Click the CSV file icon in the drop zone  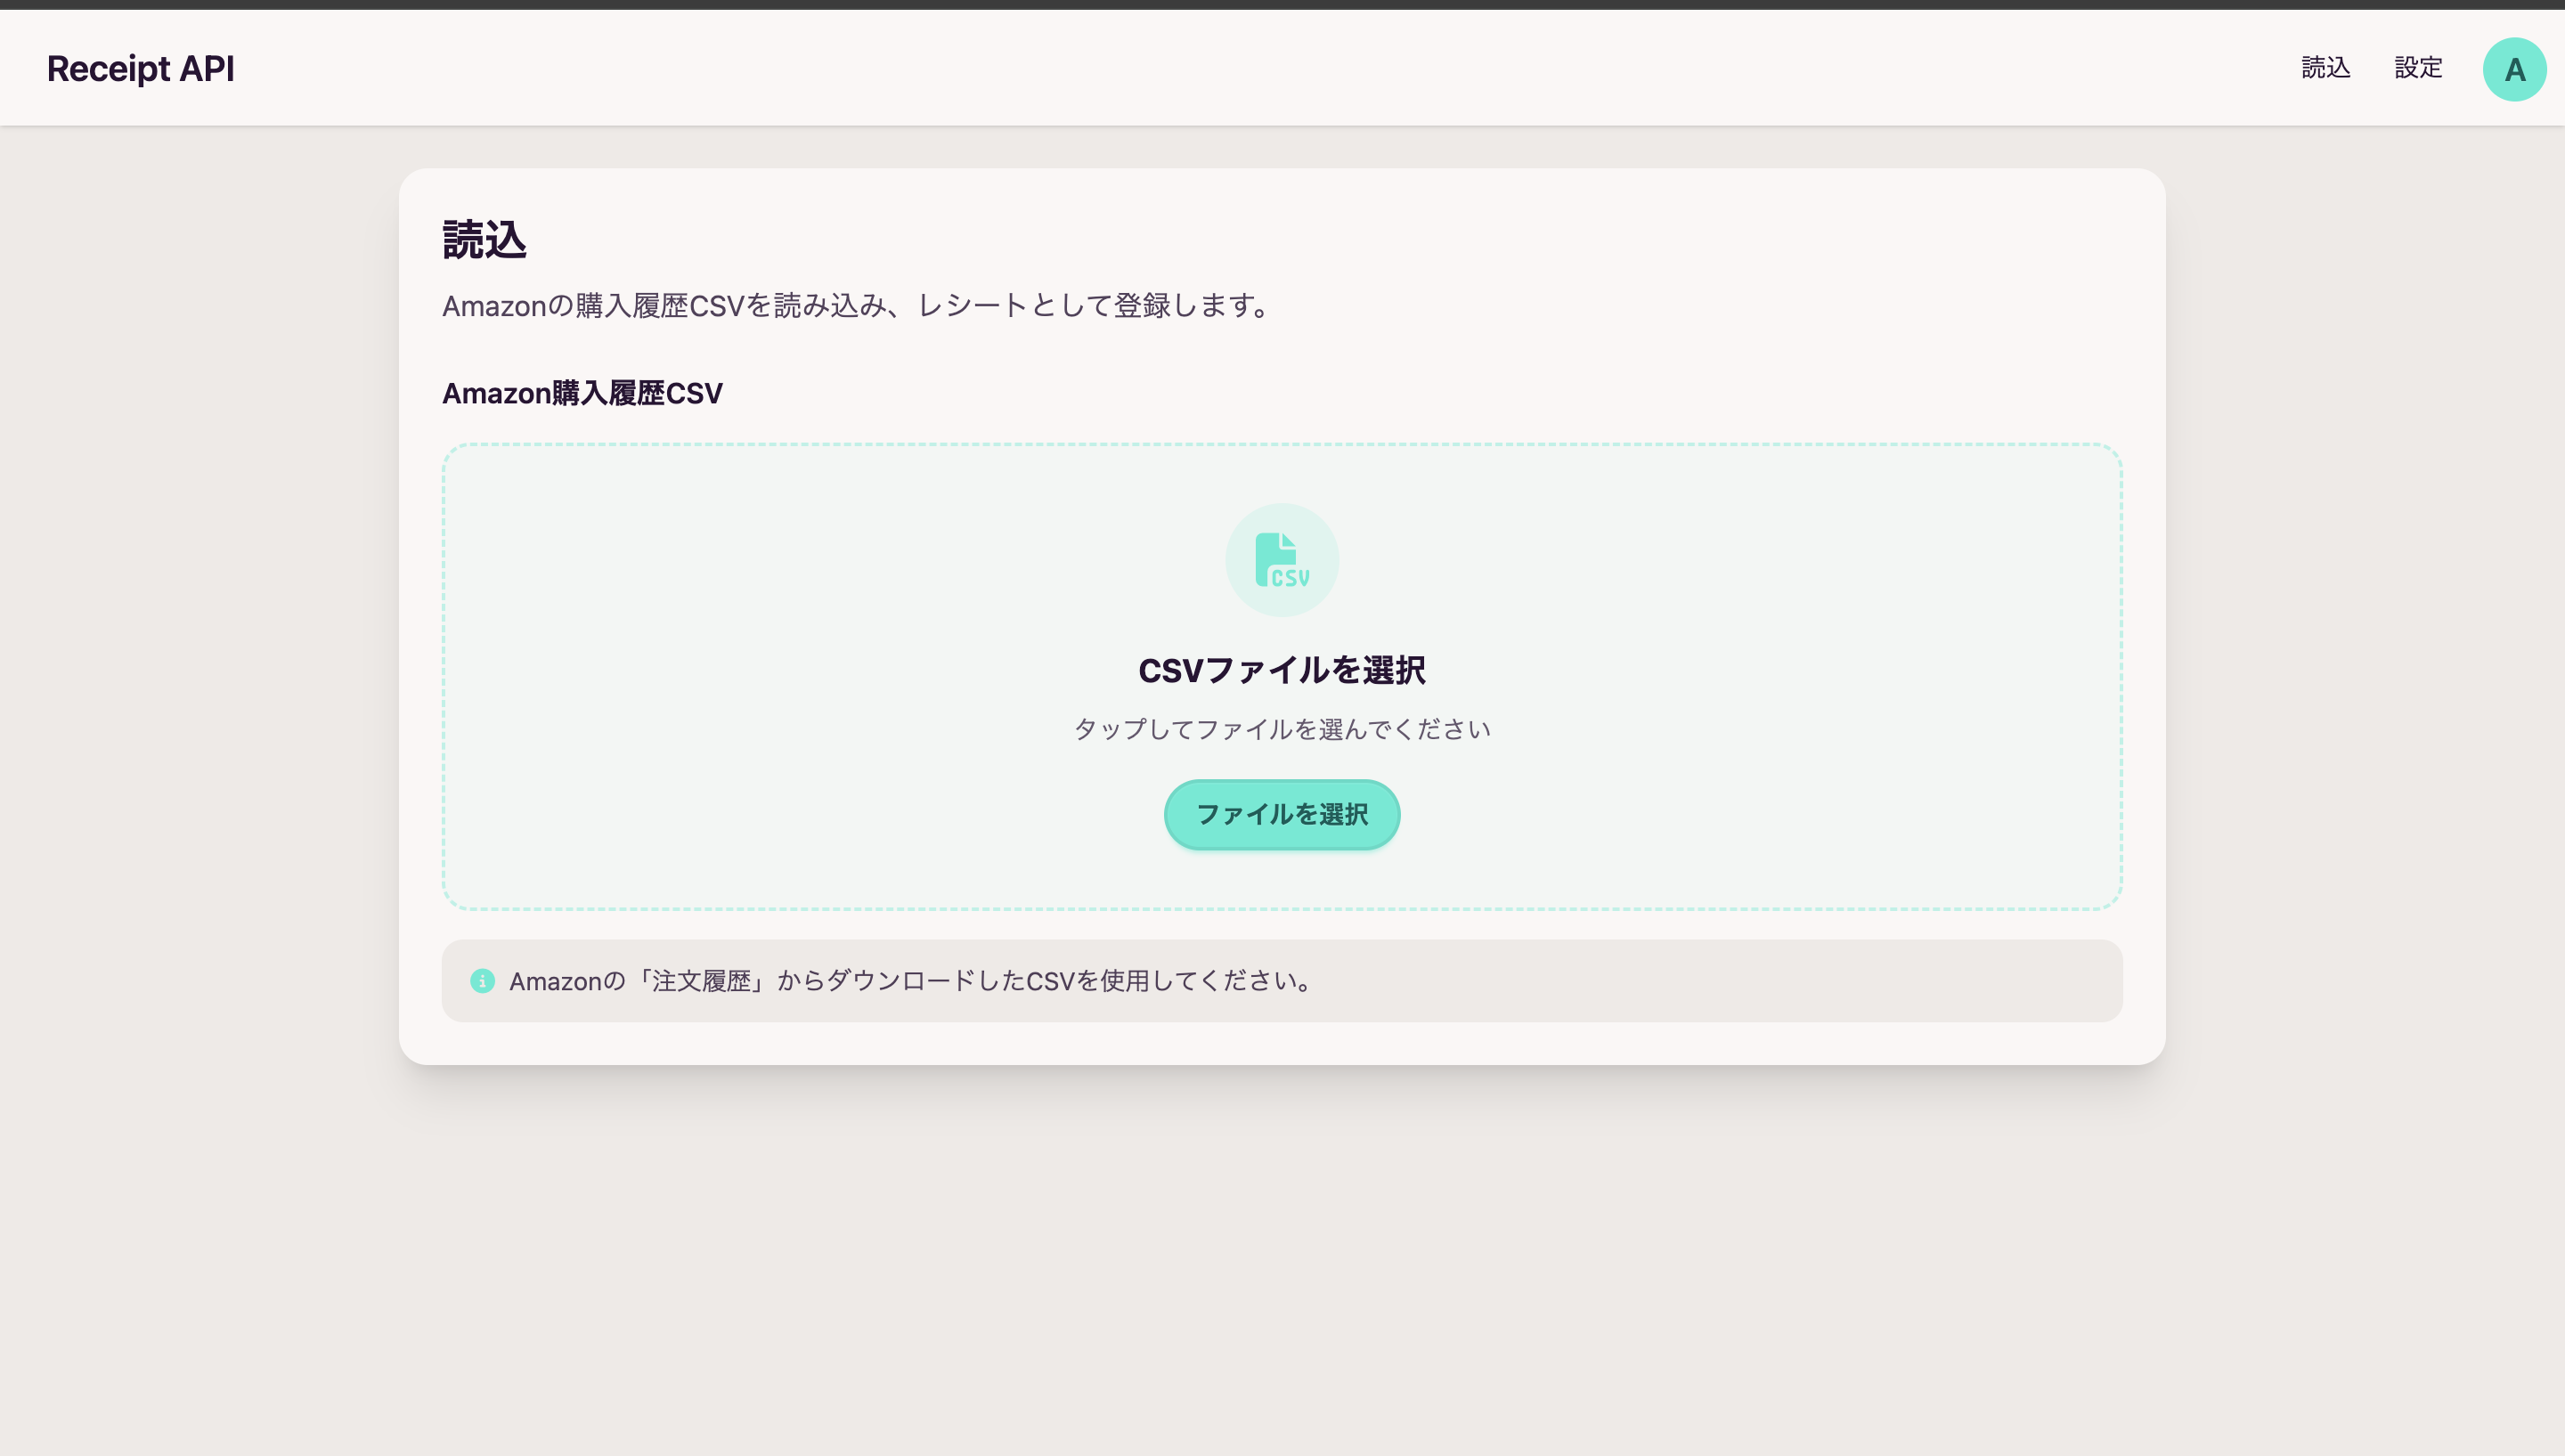(x=1282, y=560)
